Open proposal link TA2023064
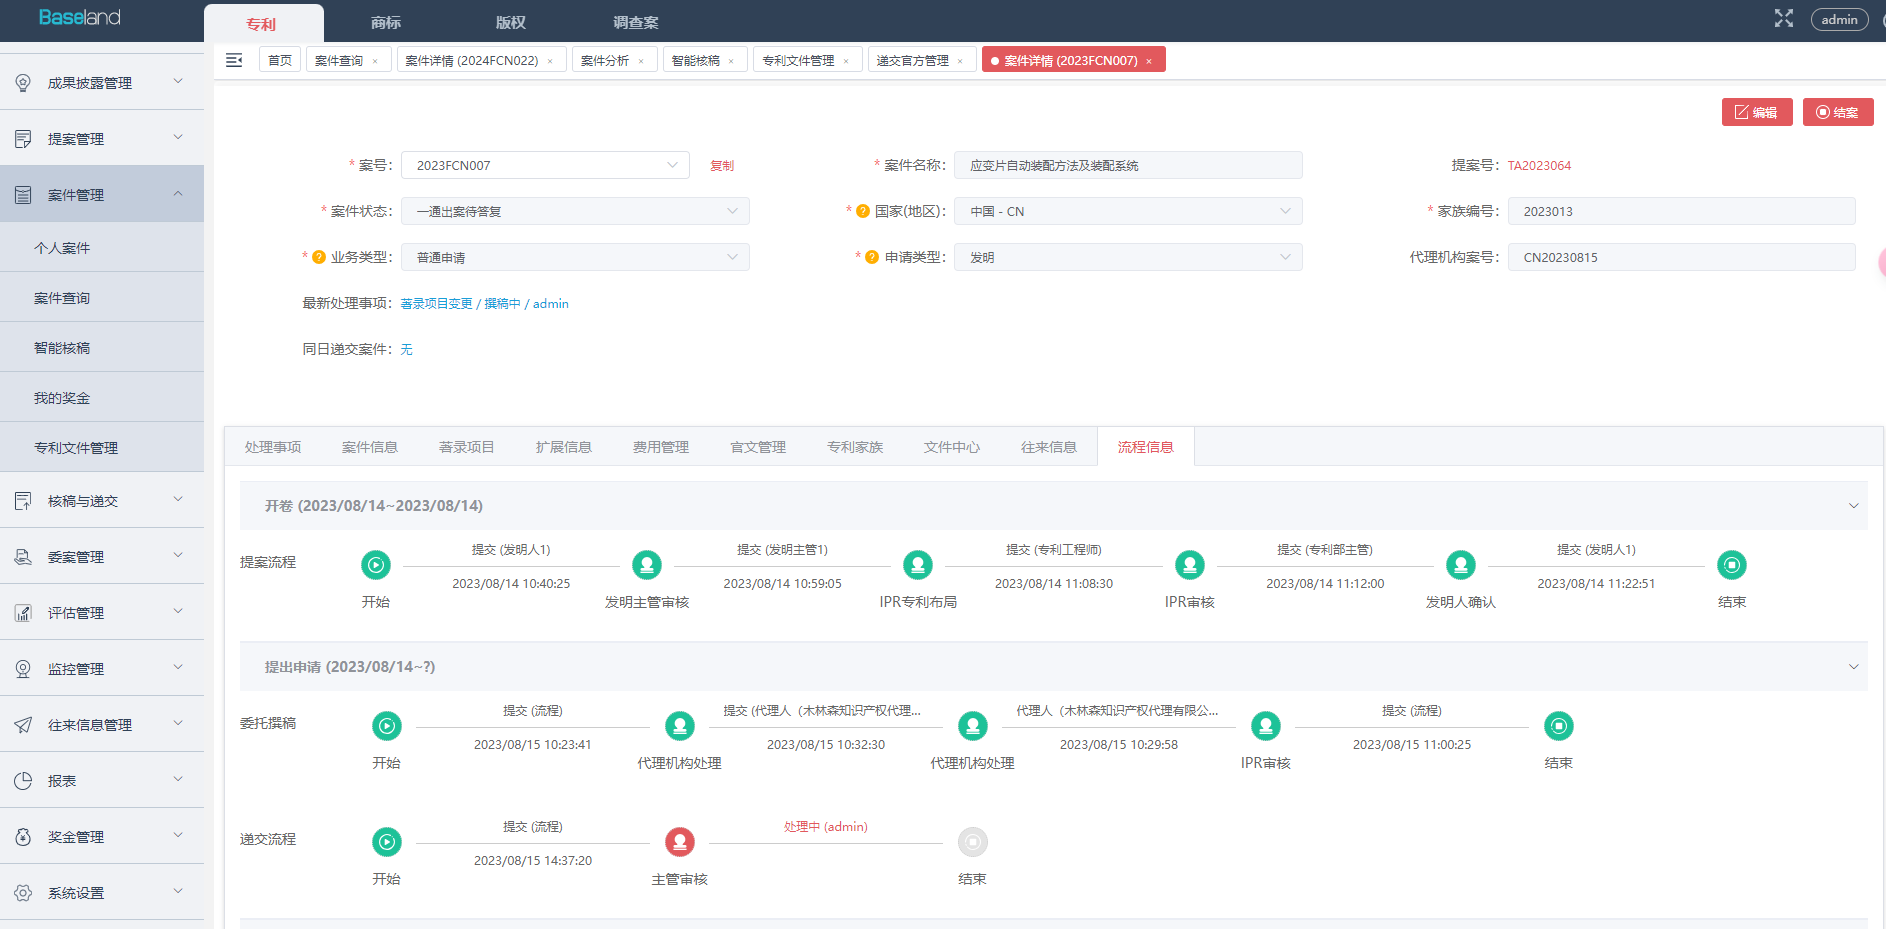 coord(1539,165)
